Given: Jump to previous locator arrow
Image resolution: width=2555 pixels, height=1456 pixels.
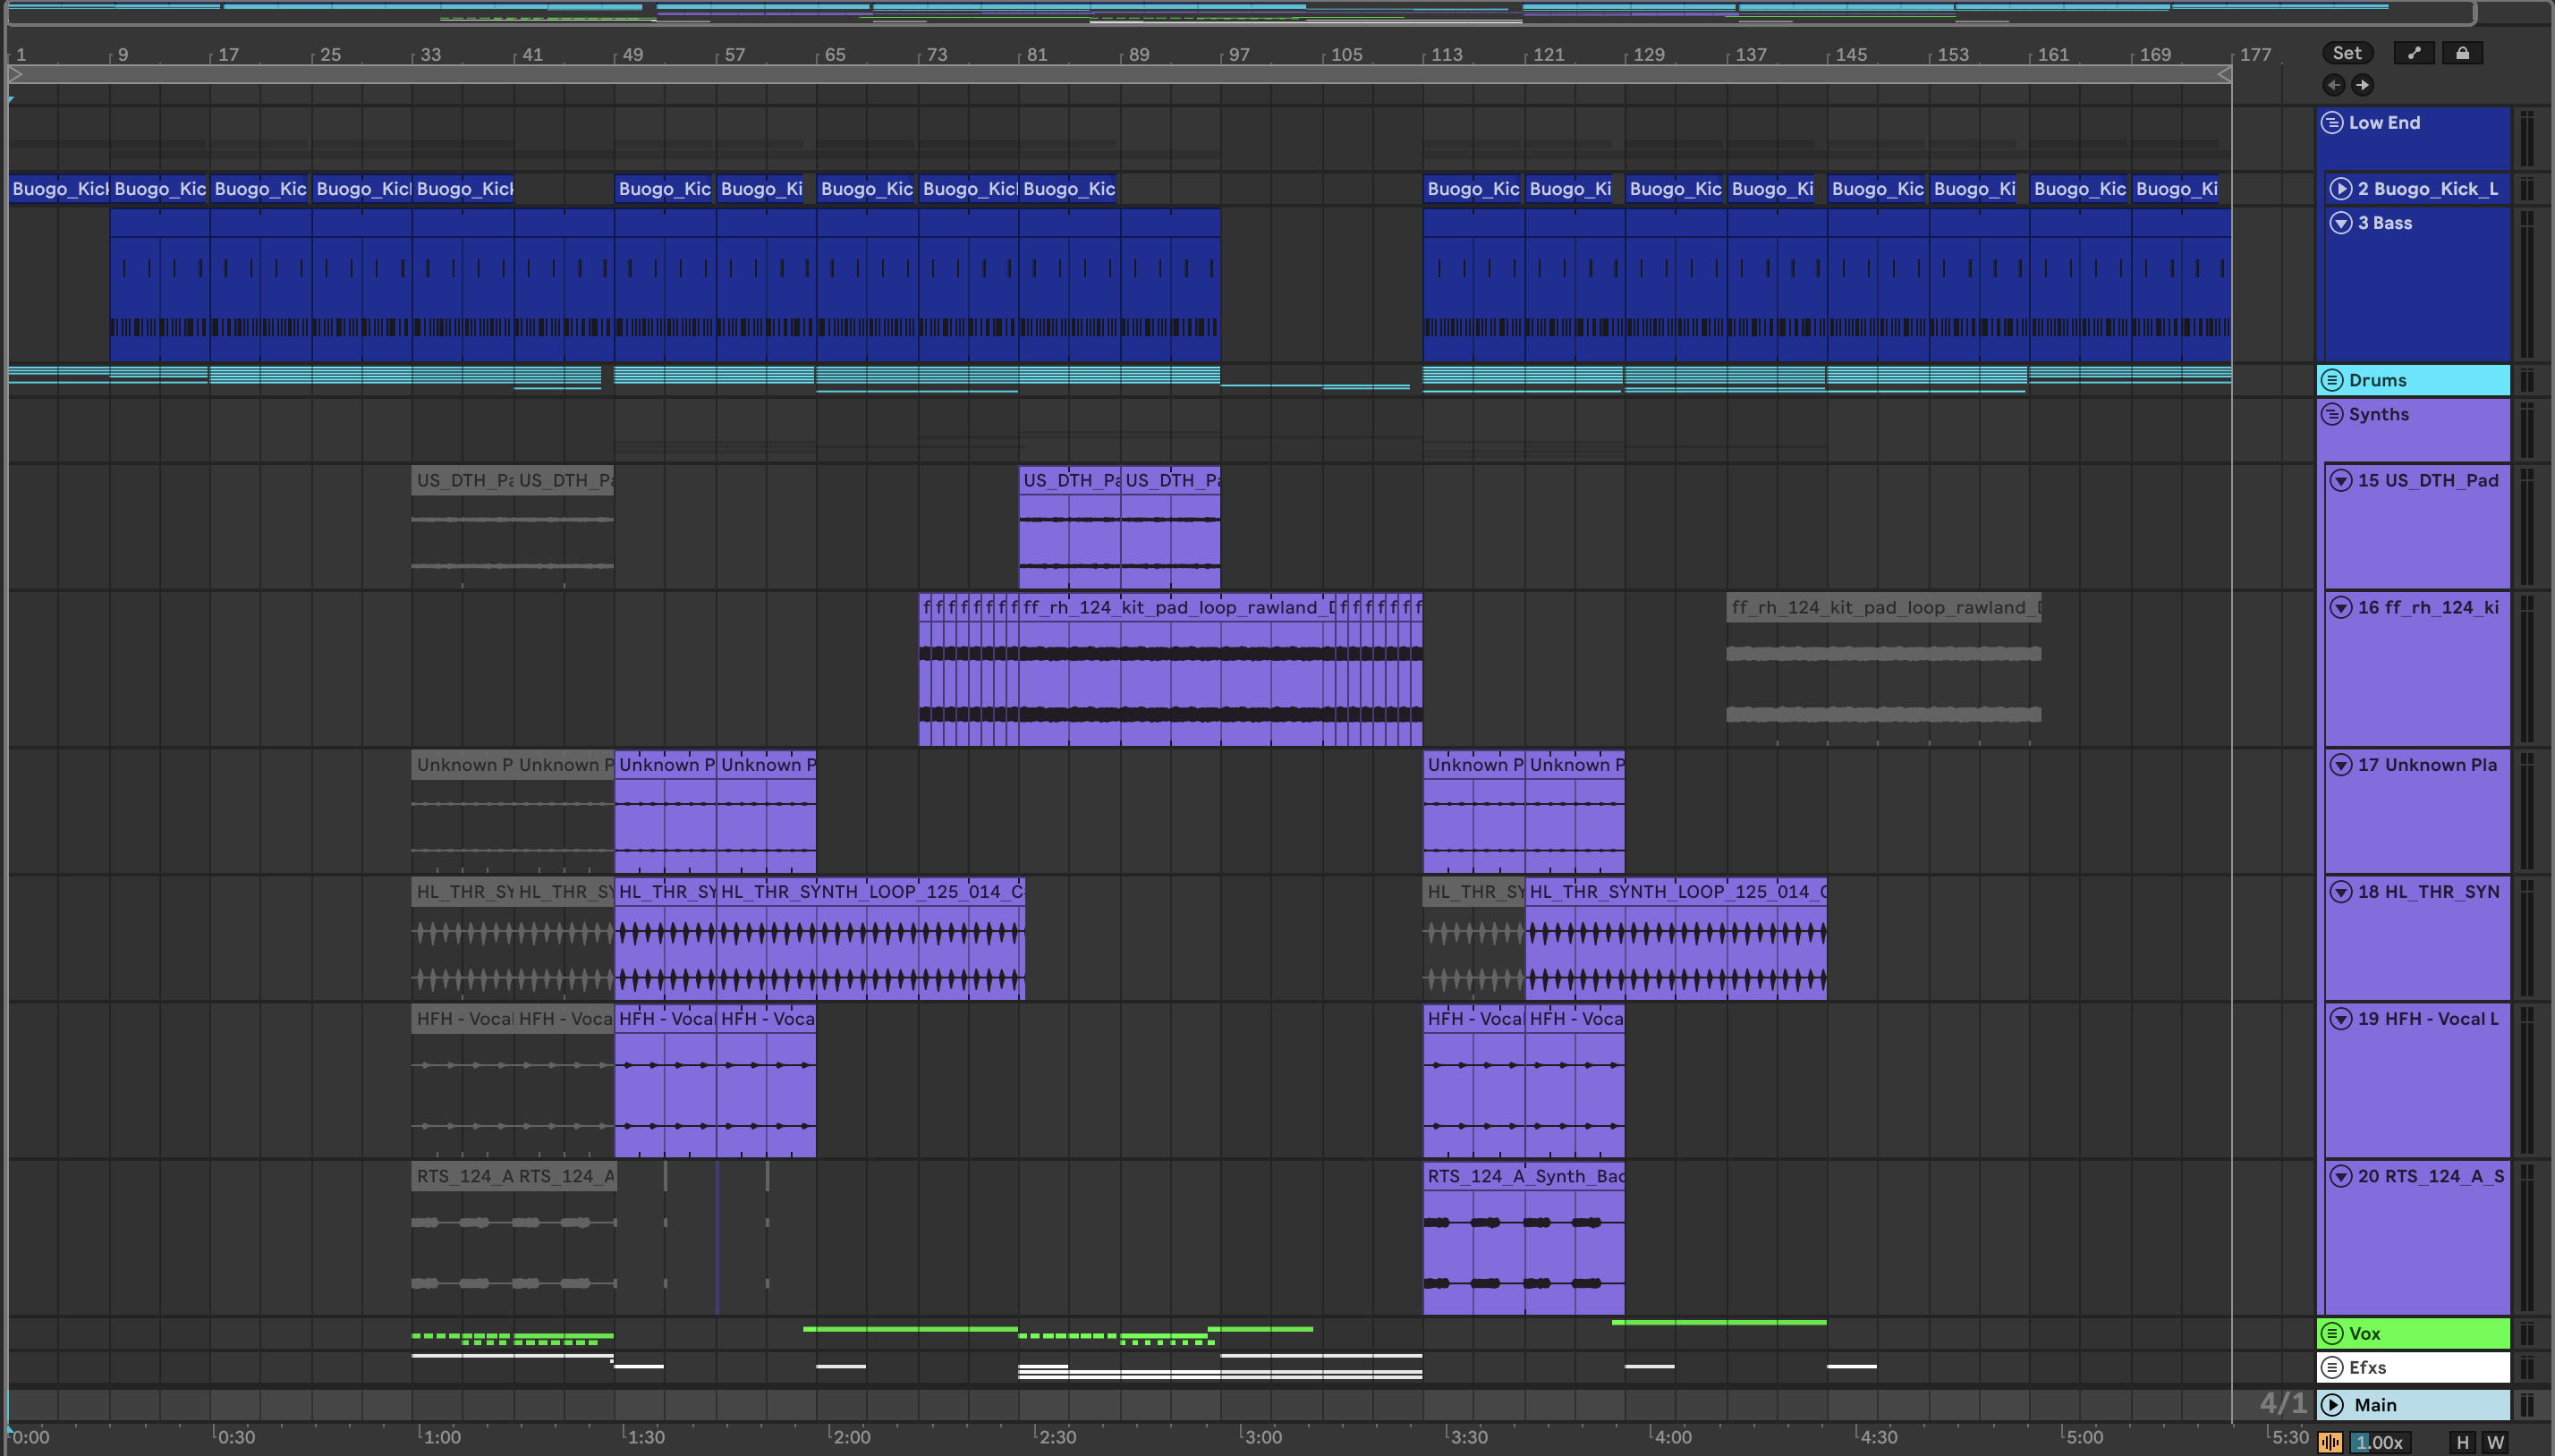Looking at the screenshot, I should [x=2334, y=85].
